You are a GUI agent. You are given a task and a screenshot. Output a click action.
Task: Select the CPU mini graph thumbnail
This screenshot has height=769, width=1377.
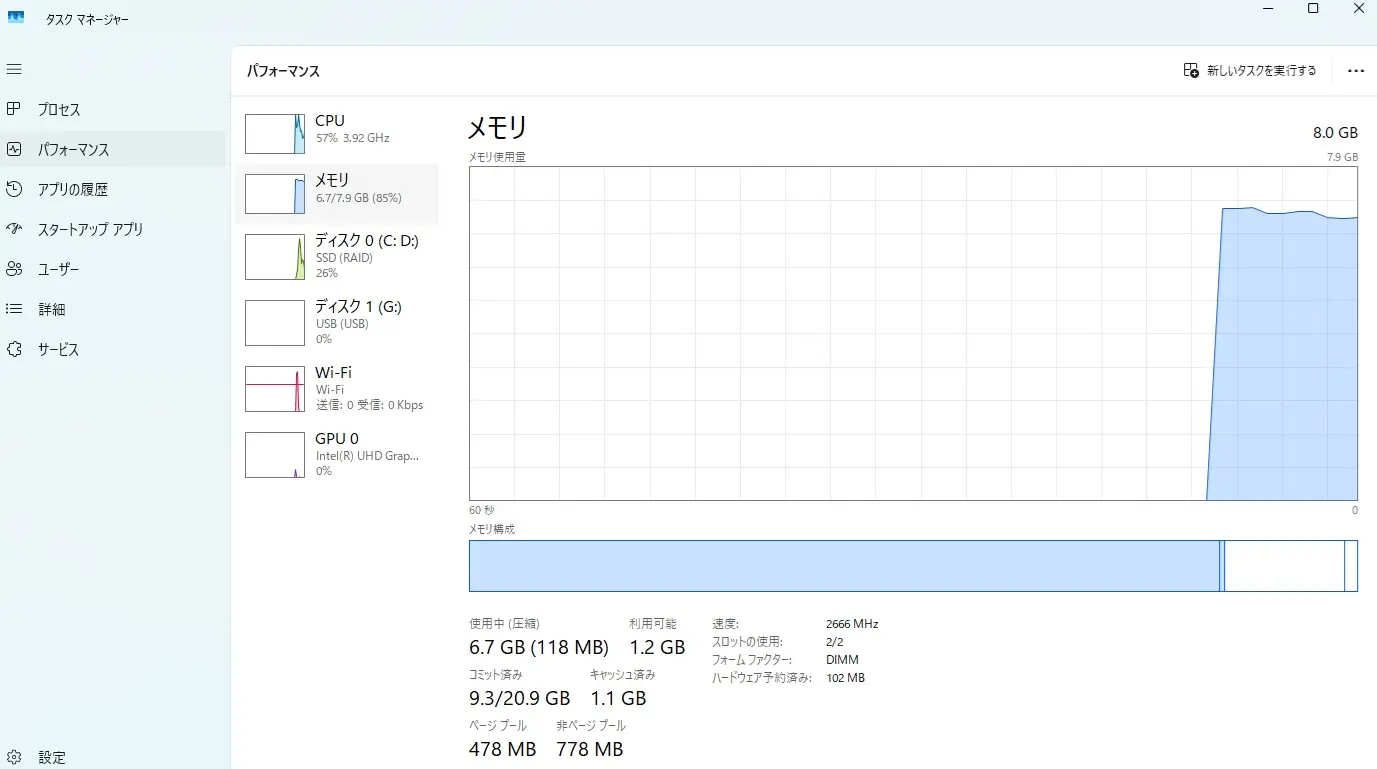click(275, 134)
